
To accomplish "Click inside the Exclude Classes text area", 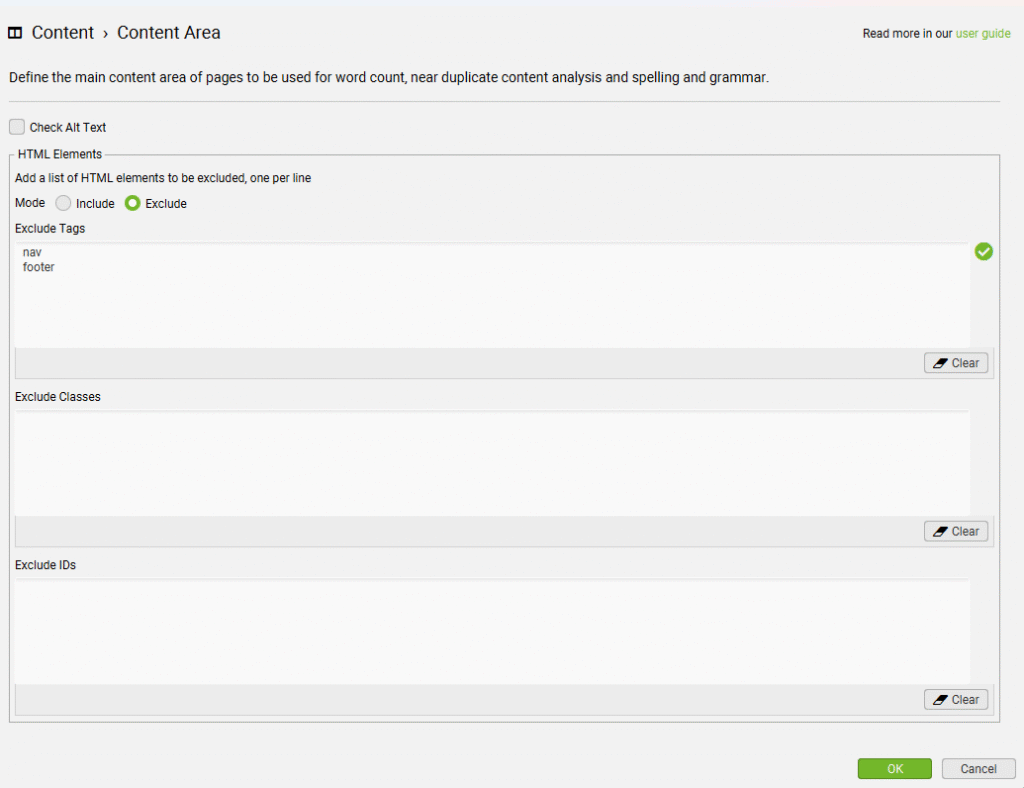I will pos(492,464).
